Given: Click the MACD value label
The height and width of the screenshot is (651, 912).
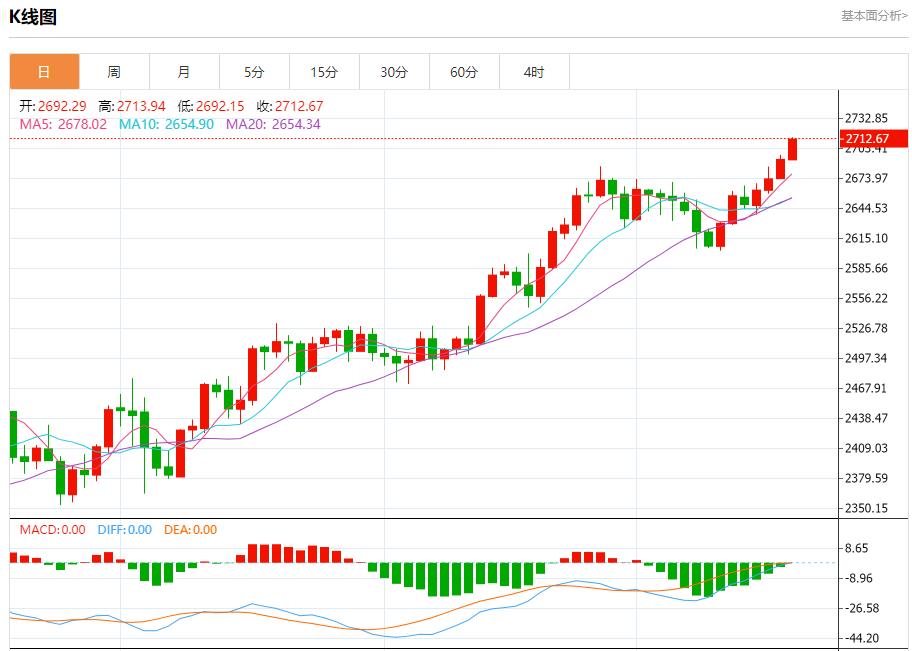Looking at the screenshot, I should pos(52,530).
